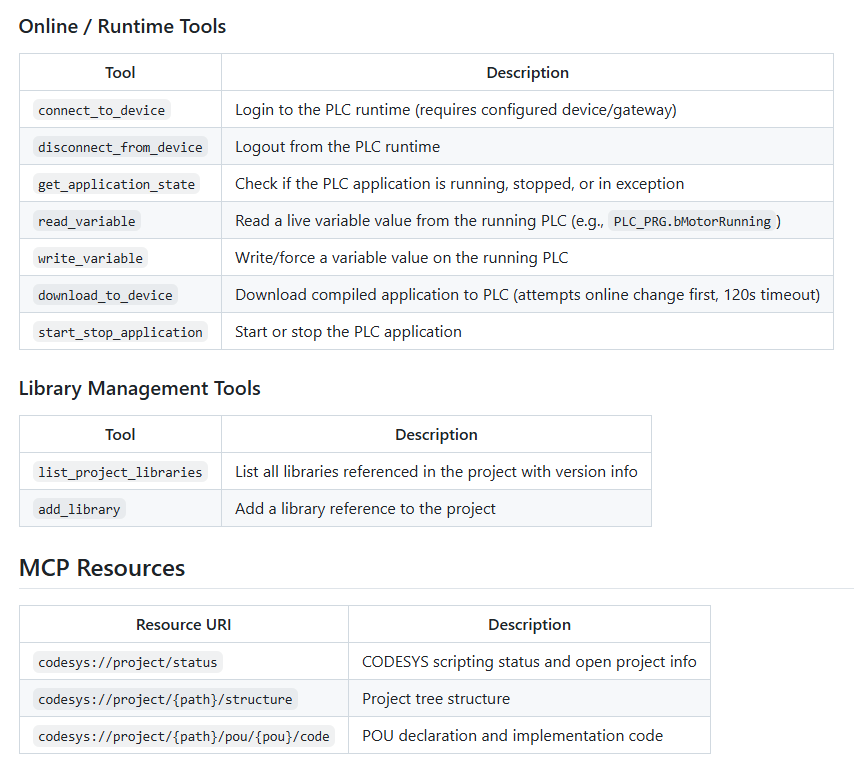Click 'Add a library reference to the project' text
Screen dimensions: 854x760
(365, 509)
